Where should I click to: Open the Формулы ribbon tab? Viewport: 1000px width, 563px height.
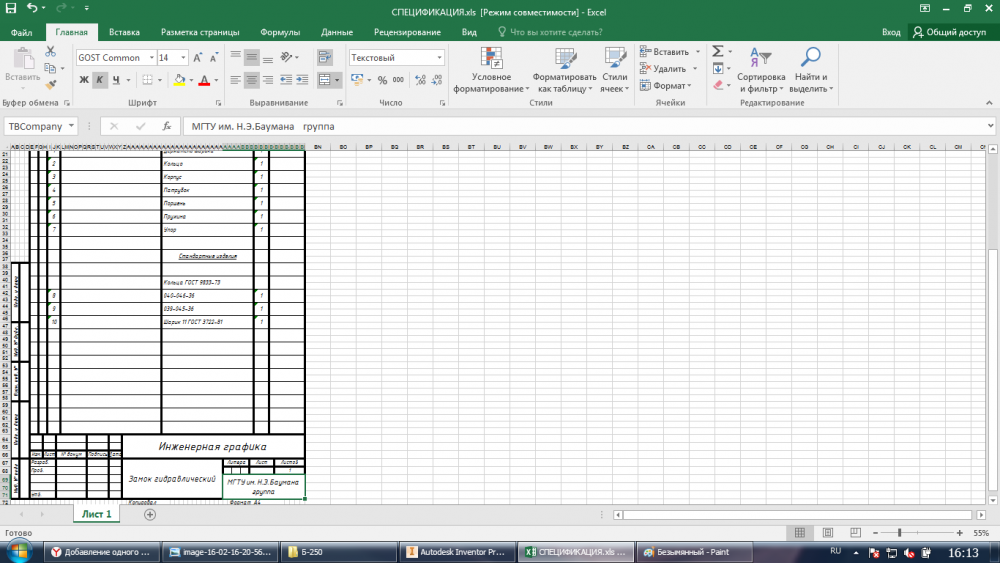pyautogui.click(x=279, y=32)
